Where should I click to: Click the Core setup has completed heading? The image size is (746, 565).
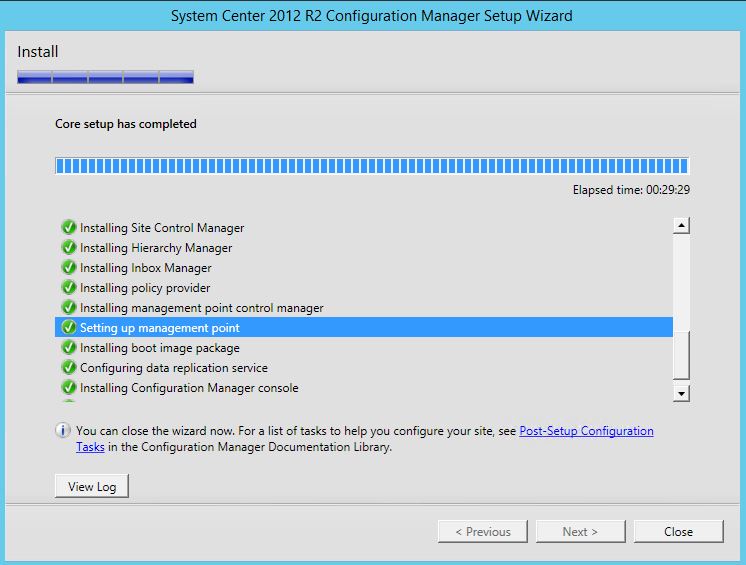point(126,124)
